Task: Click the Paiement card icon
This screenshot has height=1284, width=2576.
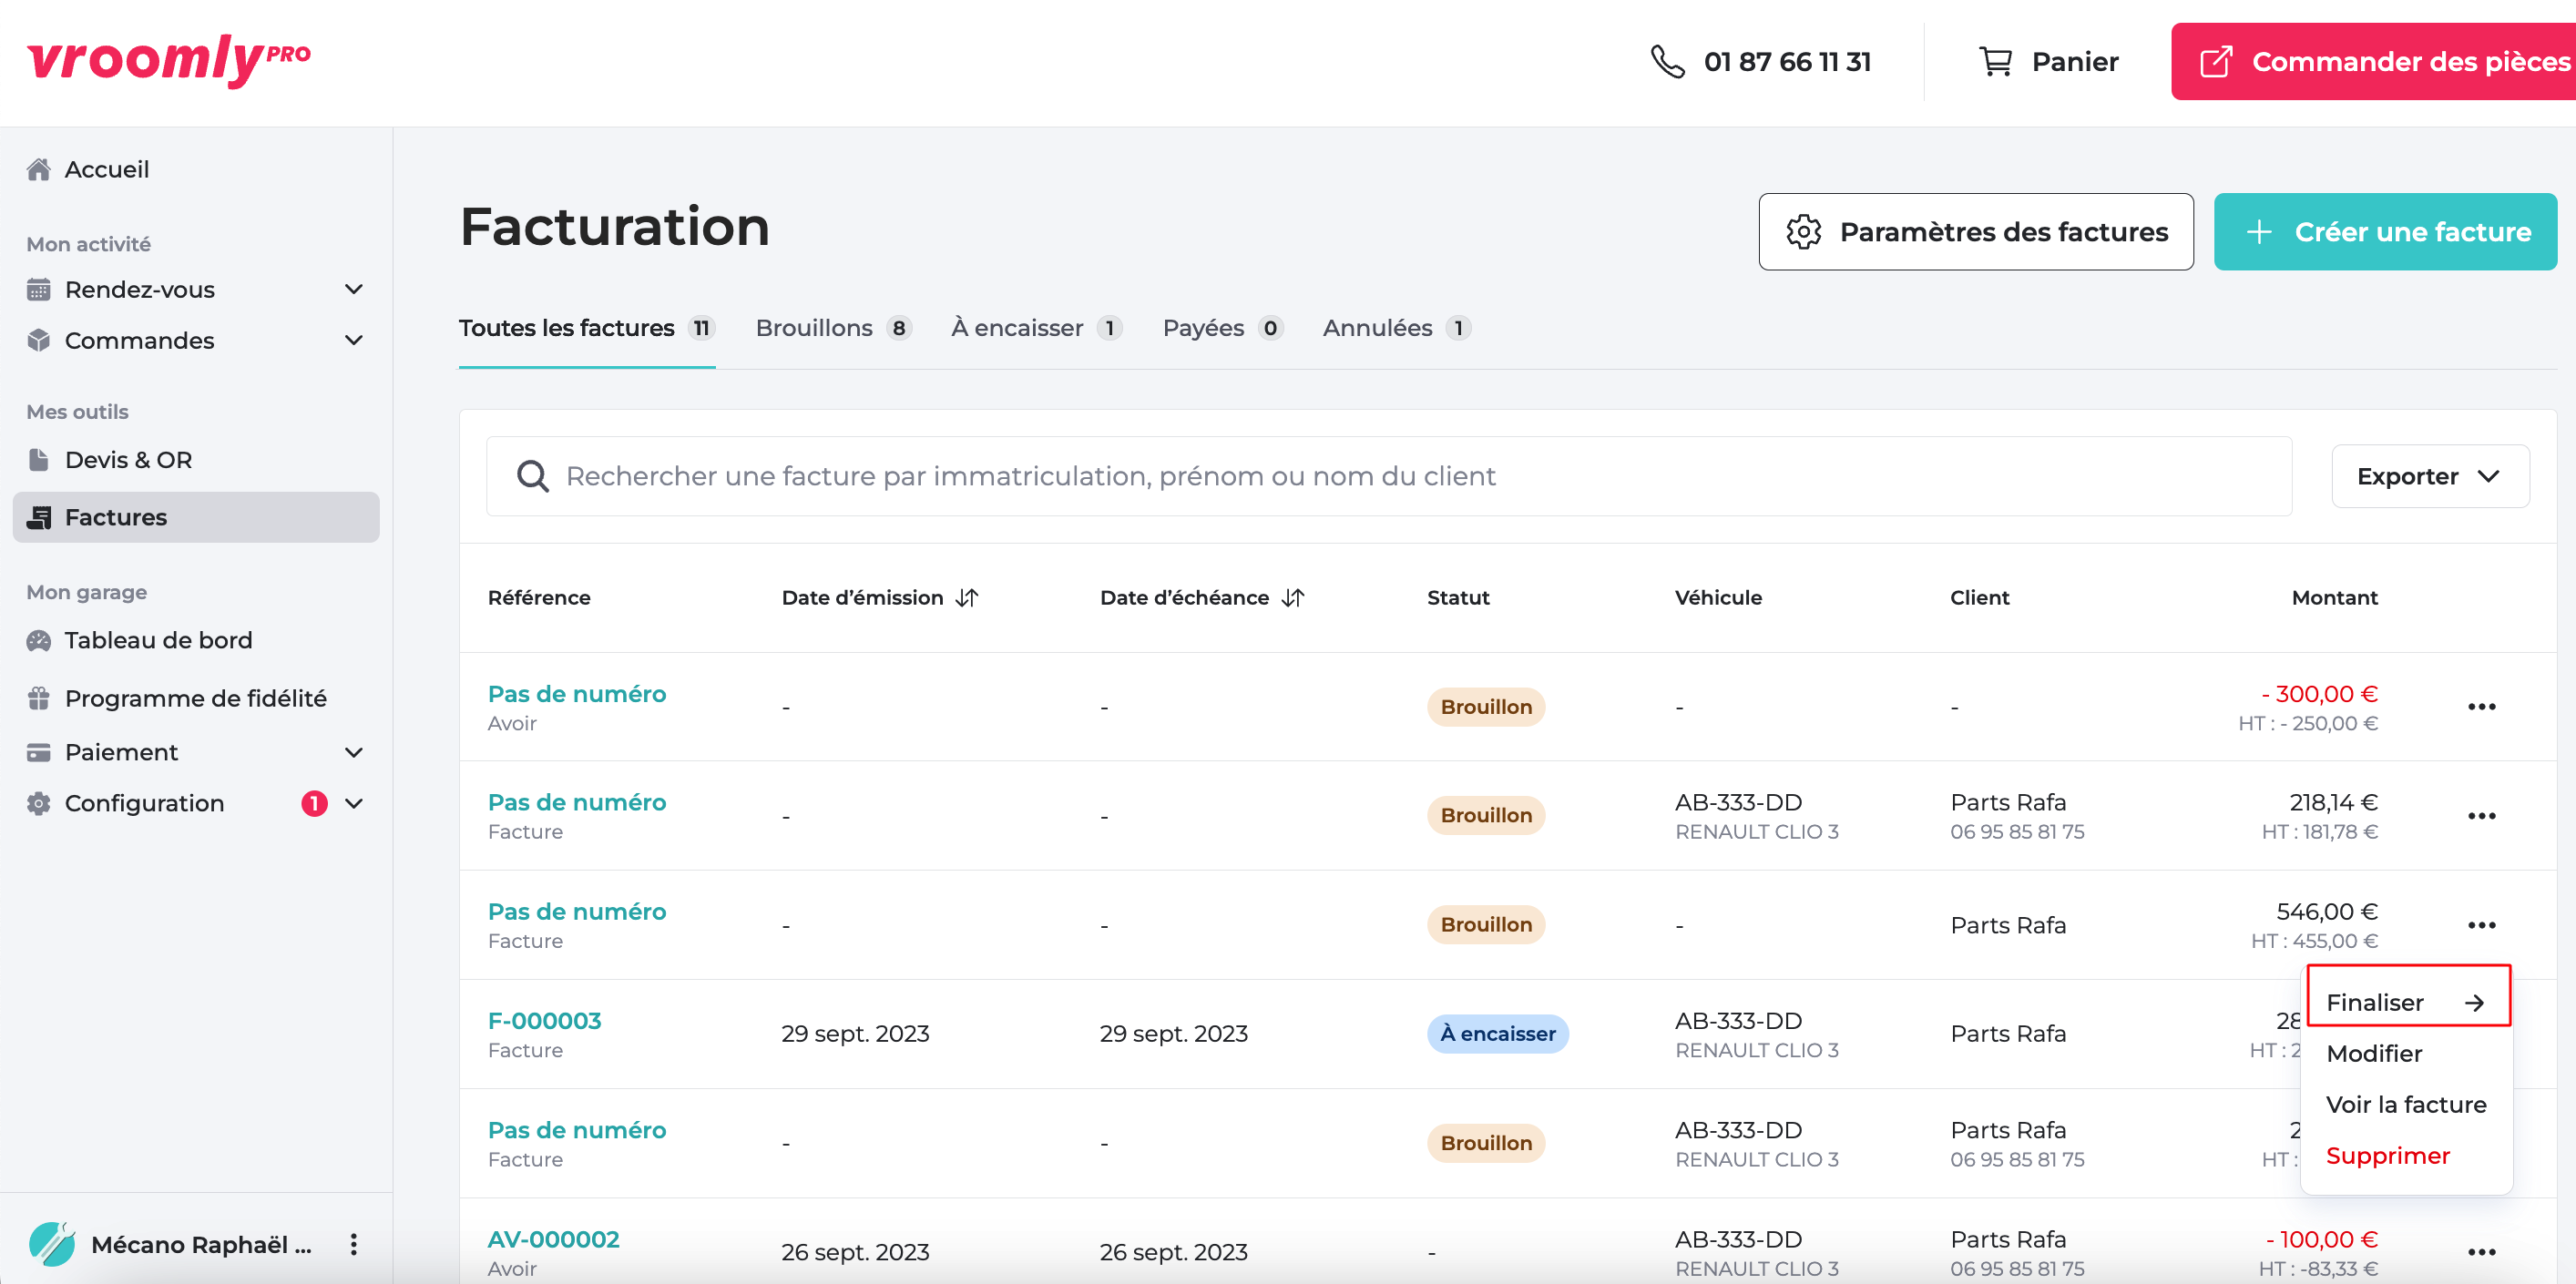Action: tap(39, 752)
